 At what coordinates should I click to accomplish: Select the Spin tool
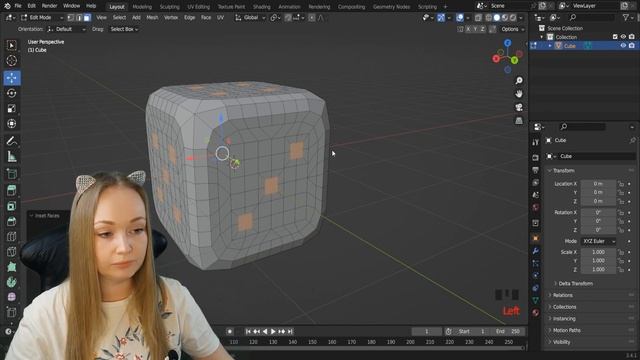pyautogui.click(x=11, y=282)
